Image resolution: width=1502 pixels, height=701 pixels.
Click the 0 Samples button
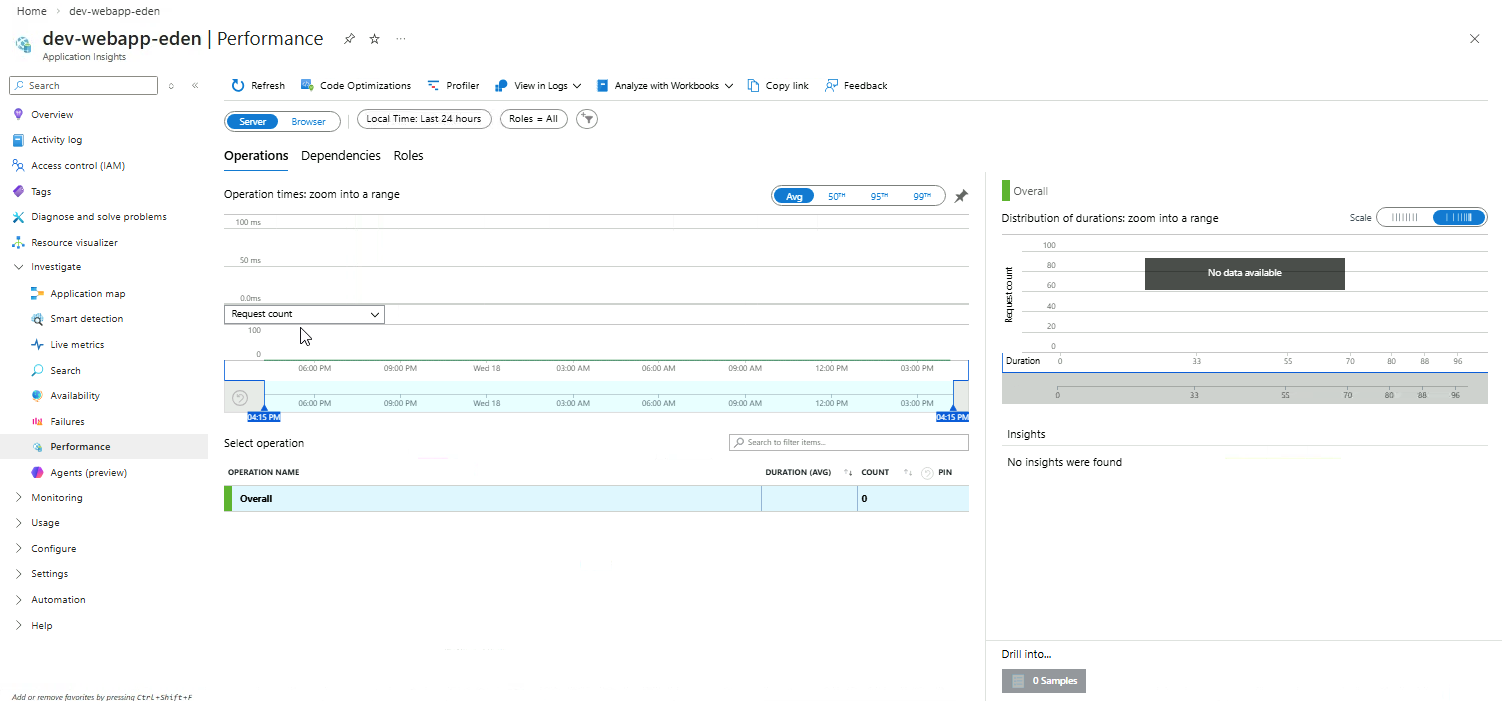click(x=1044, y=681)
